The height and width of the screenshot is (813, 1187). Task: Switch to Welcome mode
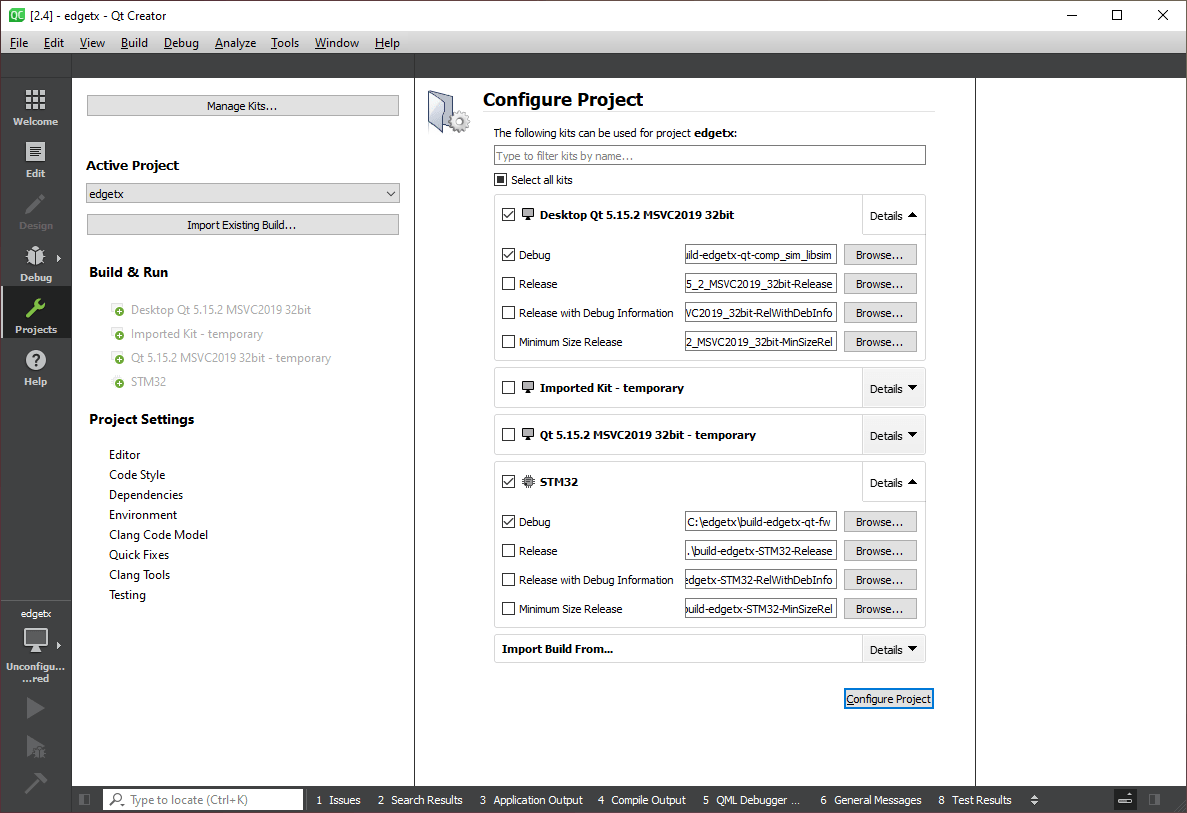[35, 105]
